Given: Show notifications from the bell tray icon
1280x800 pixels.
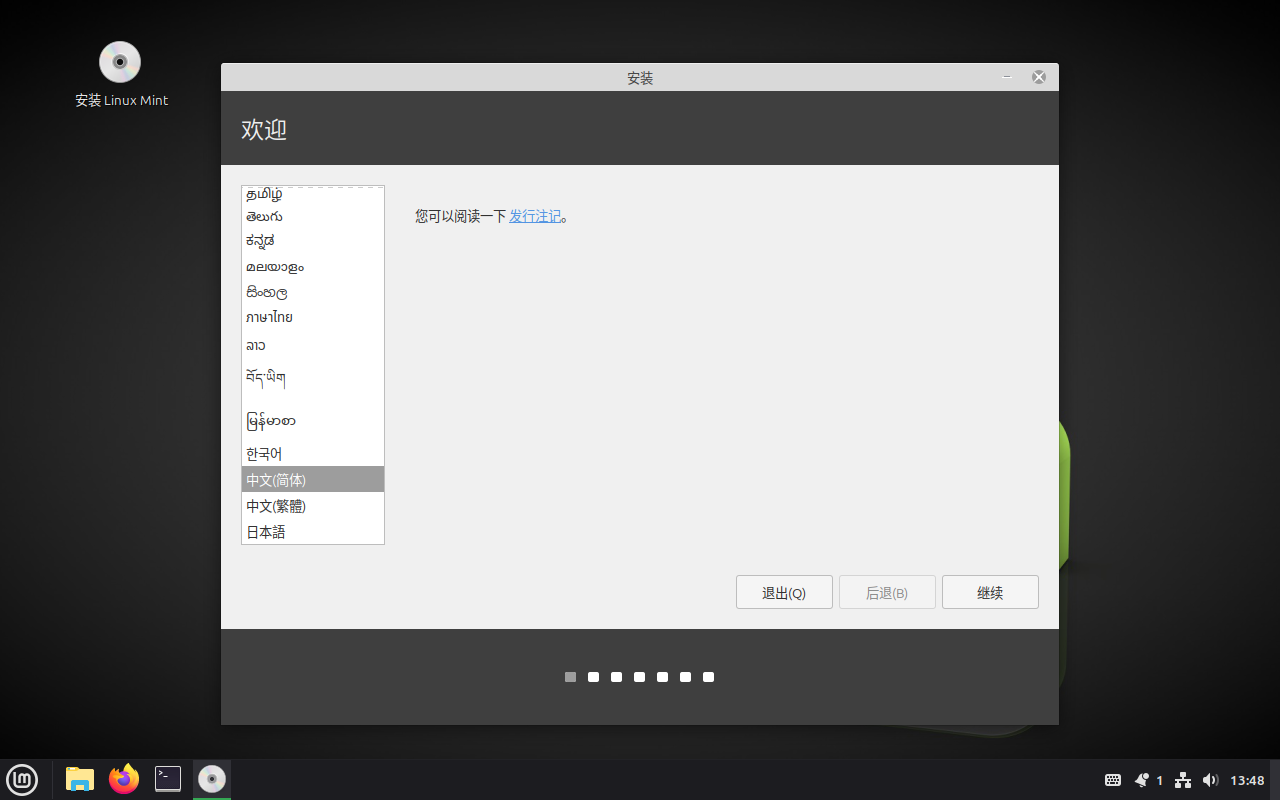Looking at the screenshot, I should pos(1142,780).
